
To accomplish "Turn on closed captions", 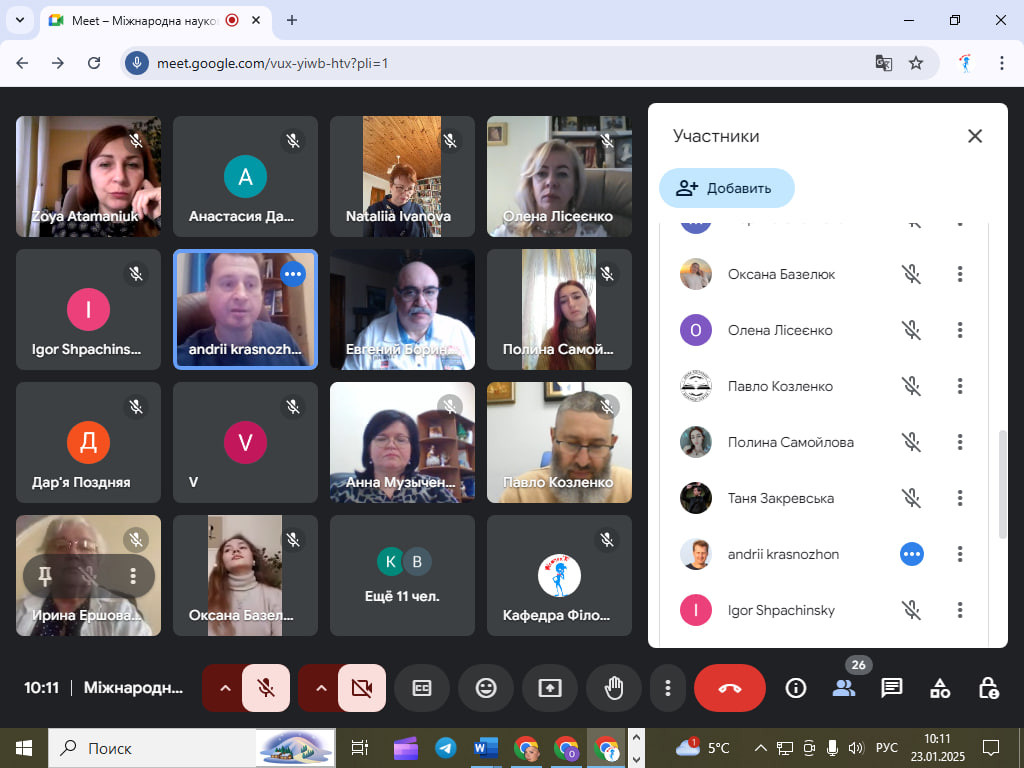I will pos(422,688).
